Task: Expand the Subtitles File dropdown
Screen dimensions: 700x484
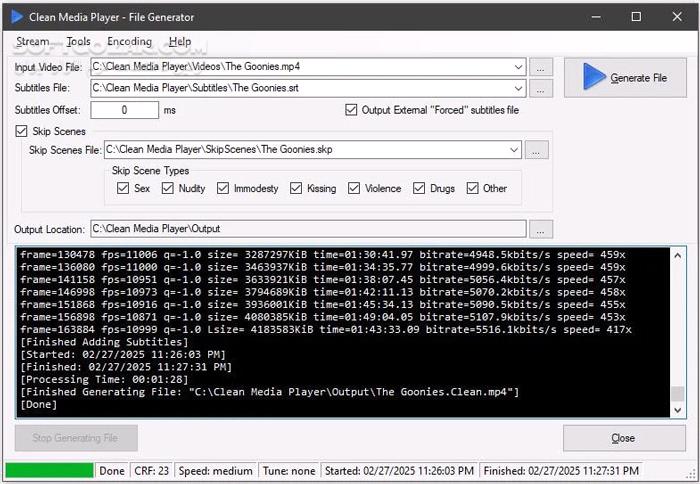Action: click(517, 88)
